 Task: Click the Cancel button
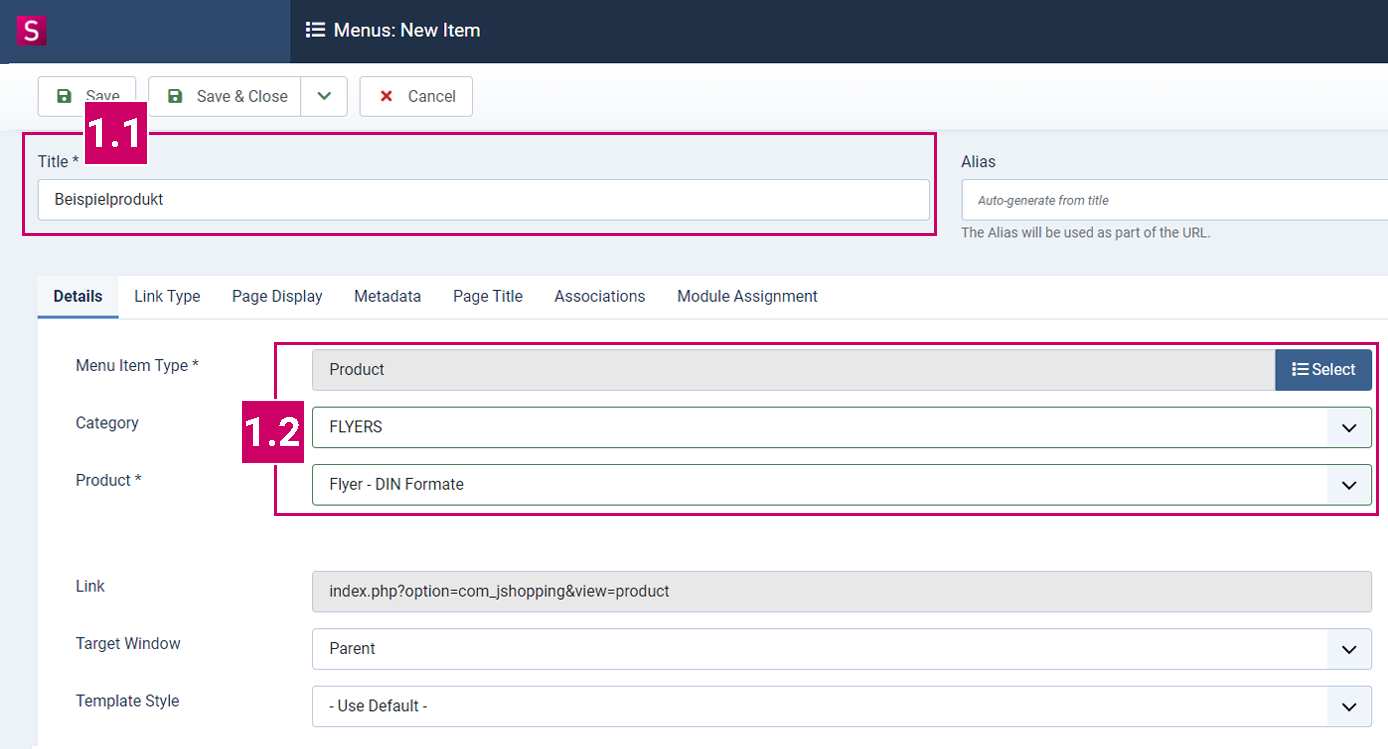[416, 96]
